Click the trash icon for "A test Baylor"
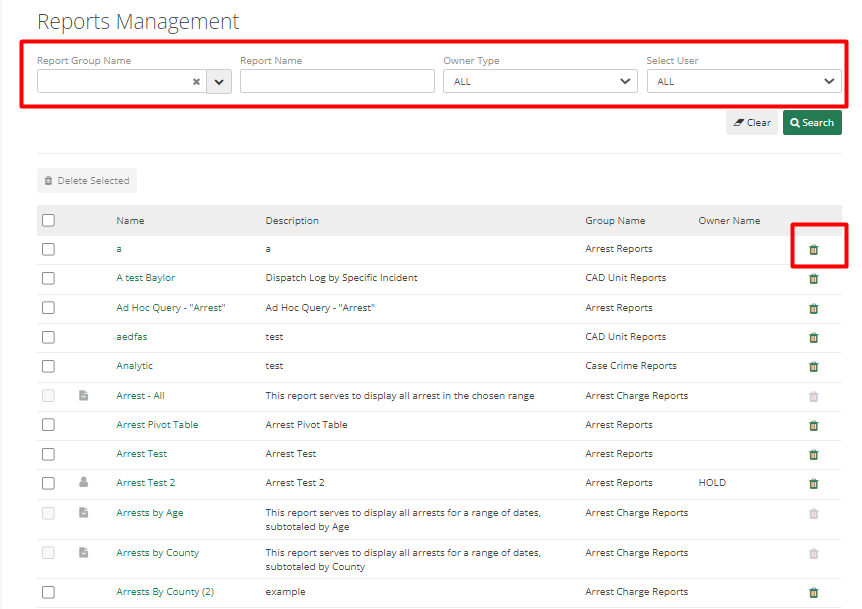Screen dimensions: 862x609 point(813,278)
